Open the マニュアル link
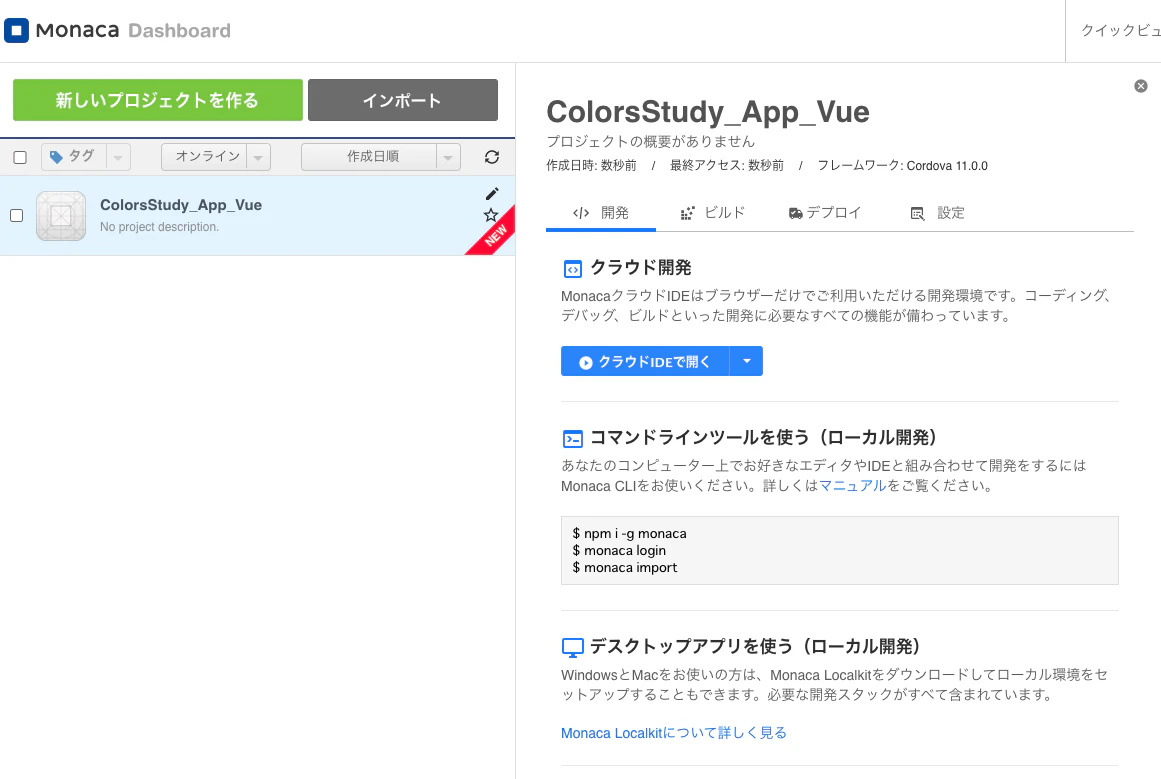 852,486
